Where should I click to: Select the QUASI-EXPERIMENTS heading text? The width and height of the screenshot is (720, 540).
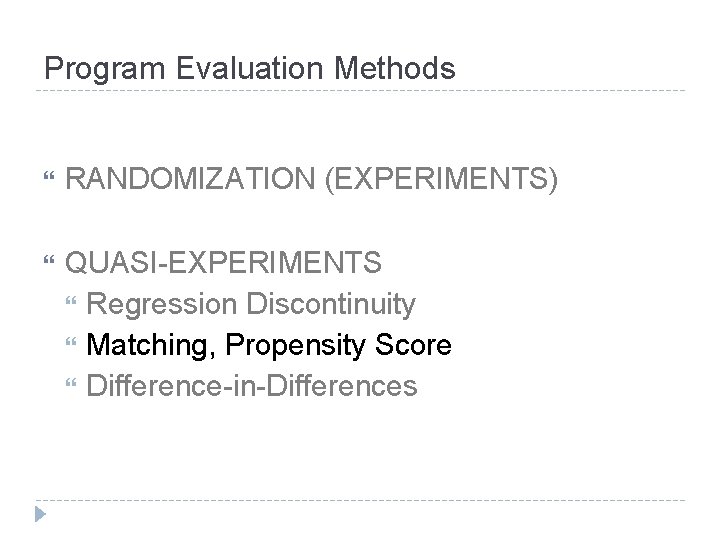click(222, 262)
